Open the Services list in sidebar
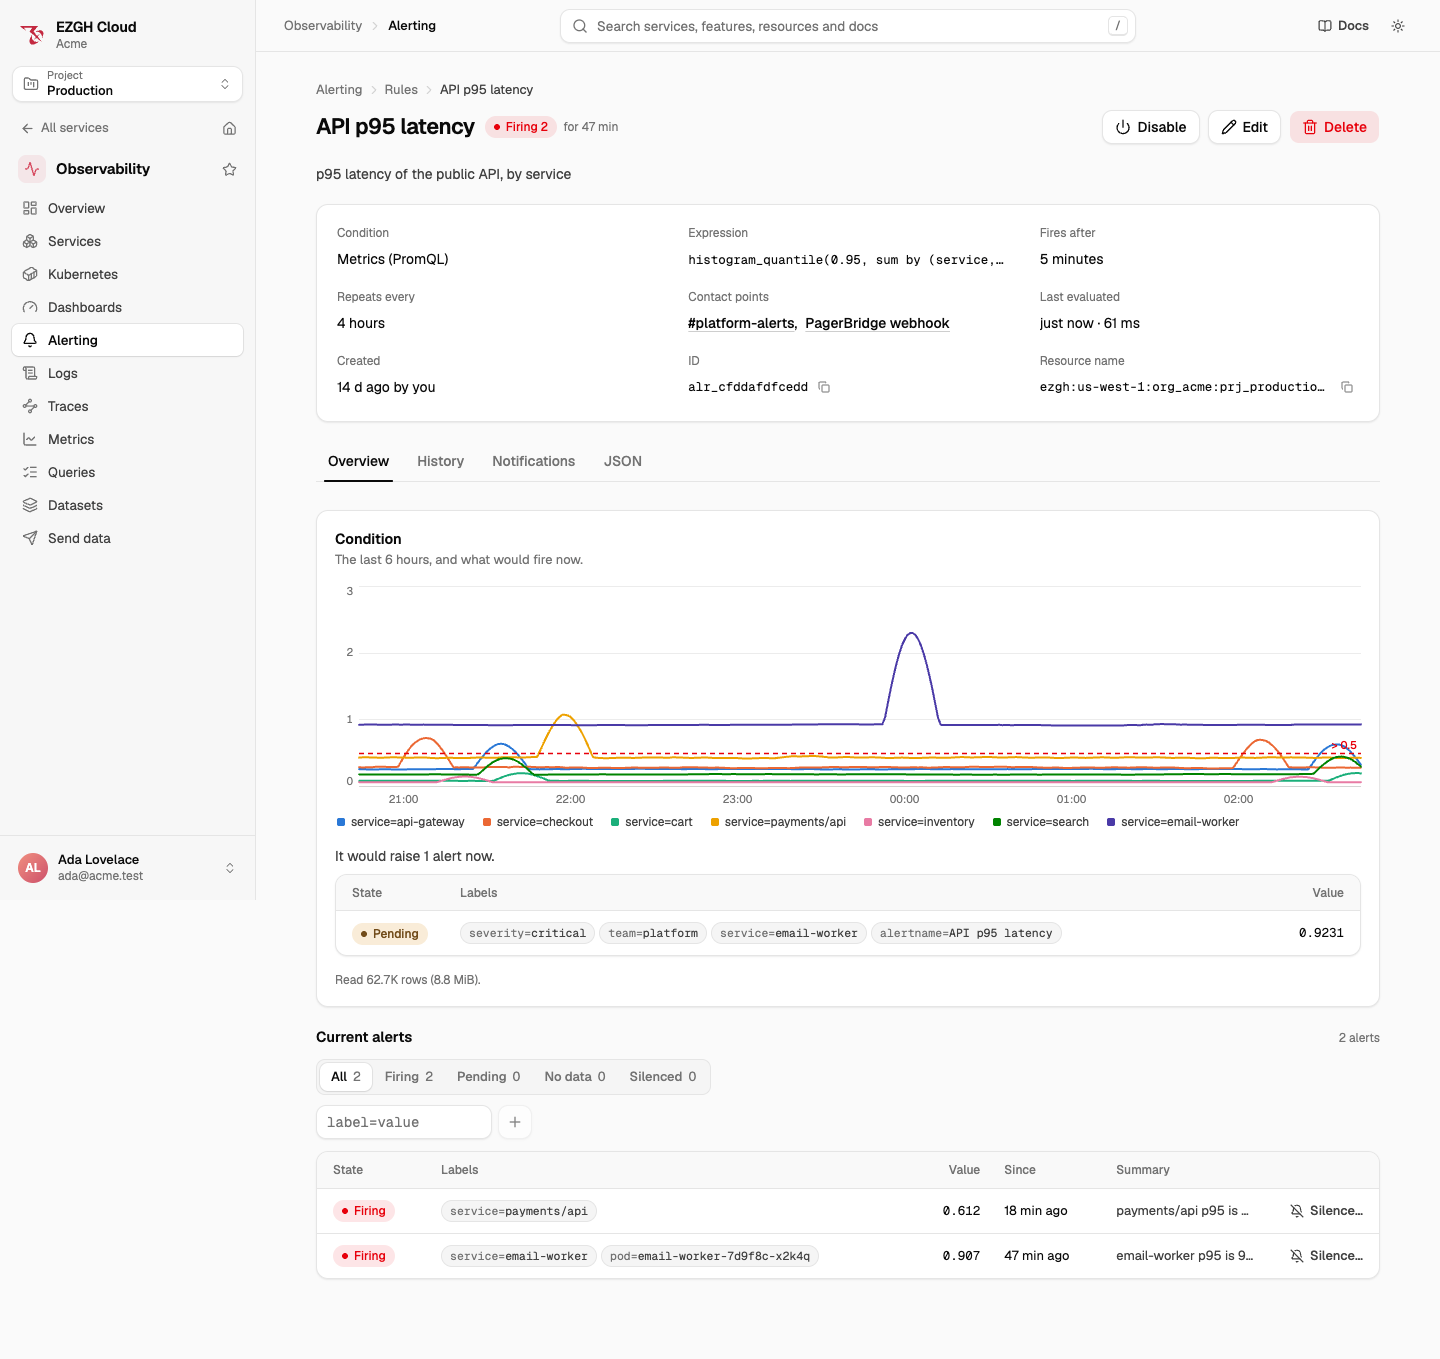This screenshot has width=1440, height=1359. click(x=127, y=241)
